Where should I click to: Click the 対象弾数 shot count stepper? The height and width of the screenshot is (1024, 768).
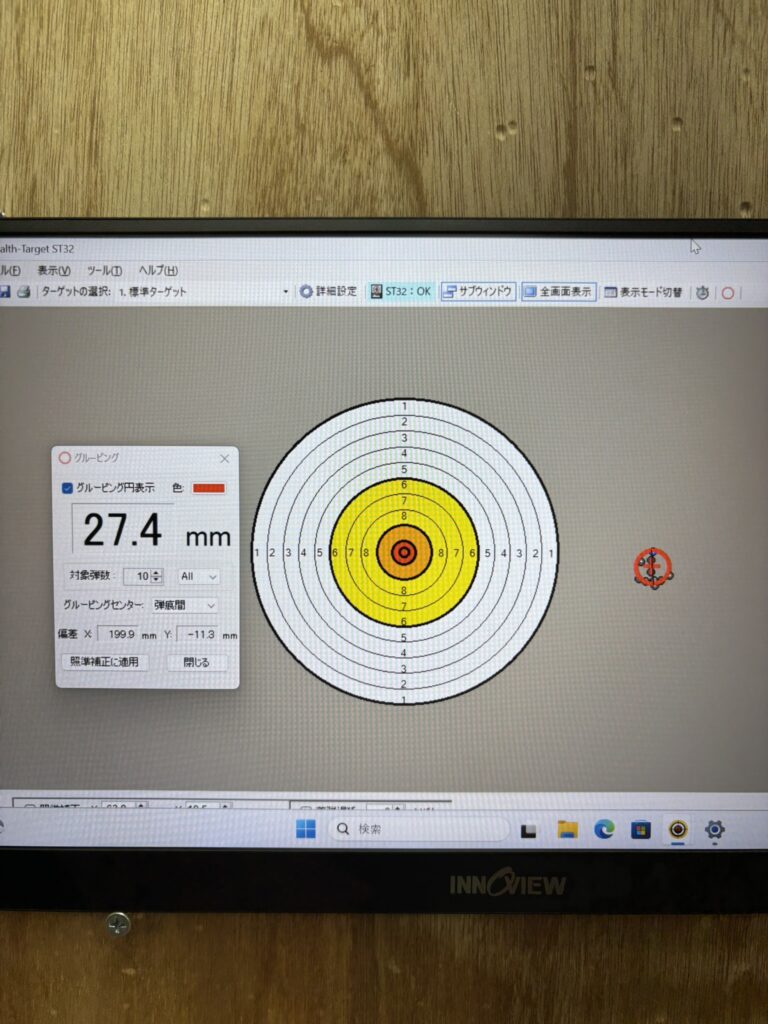tap(156, 576)
